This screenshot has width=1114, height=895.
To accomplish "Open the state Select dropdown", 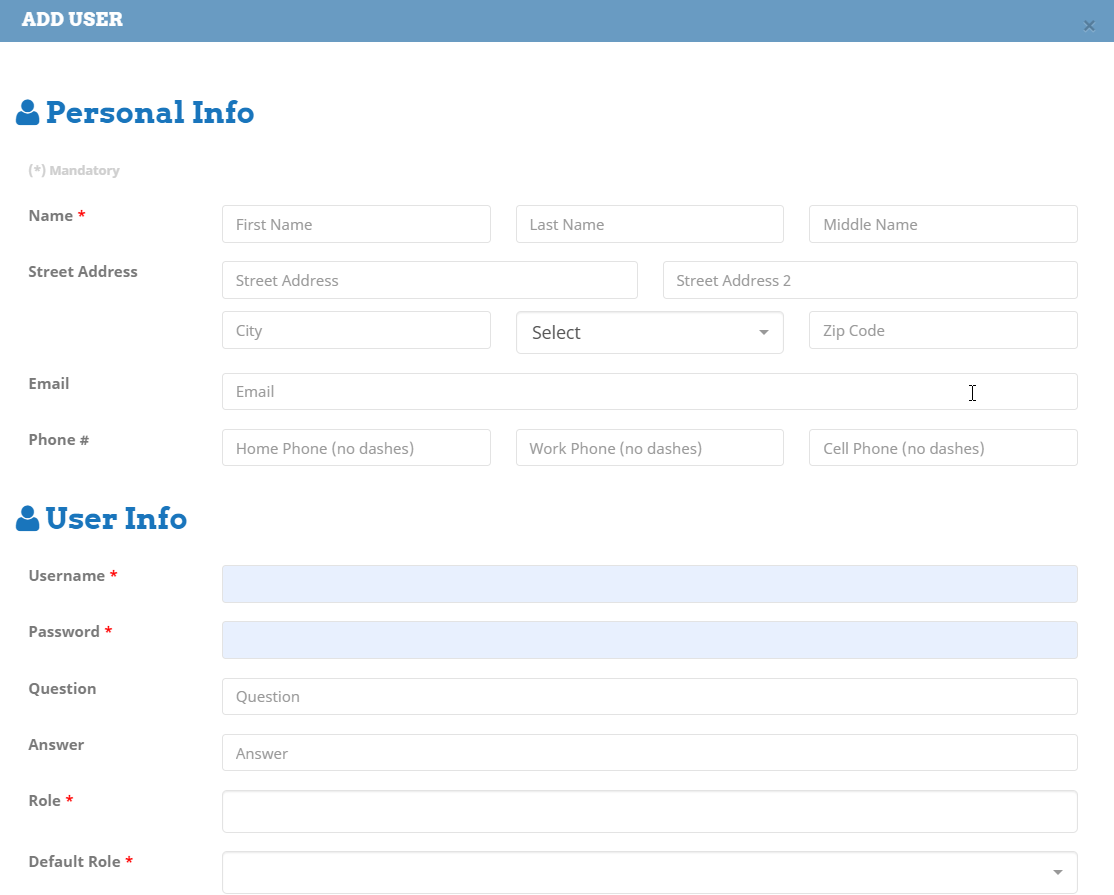I will tap(649, 332).
